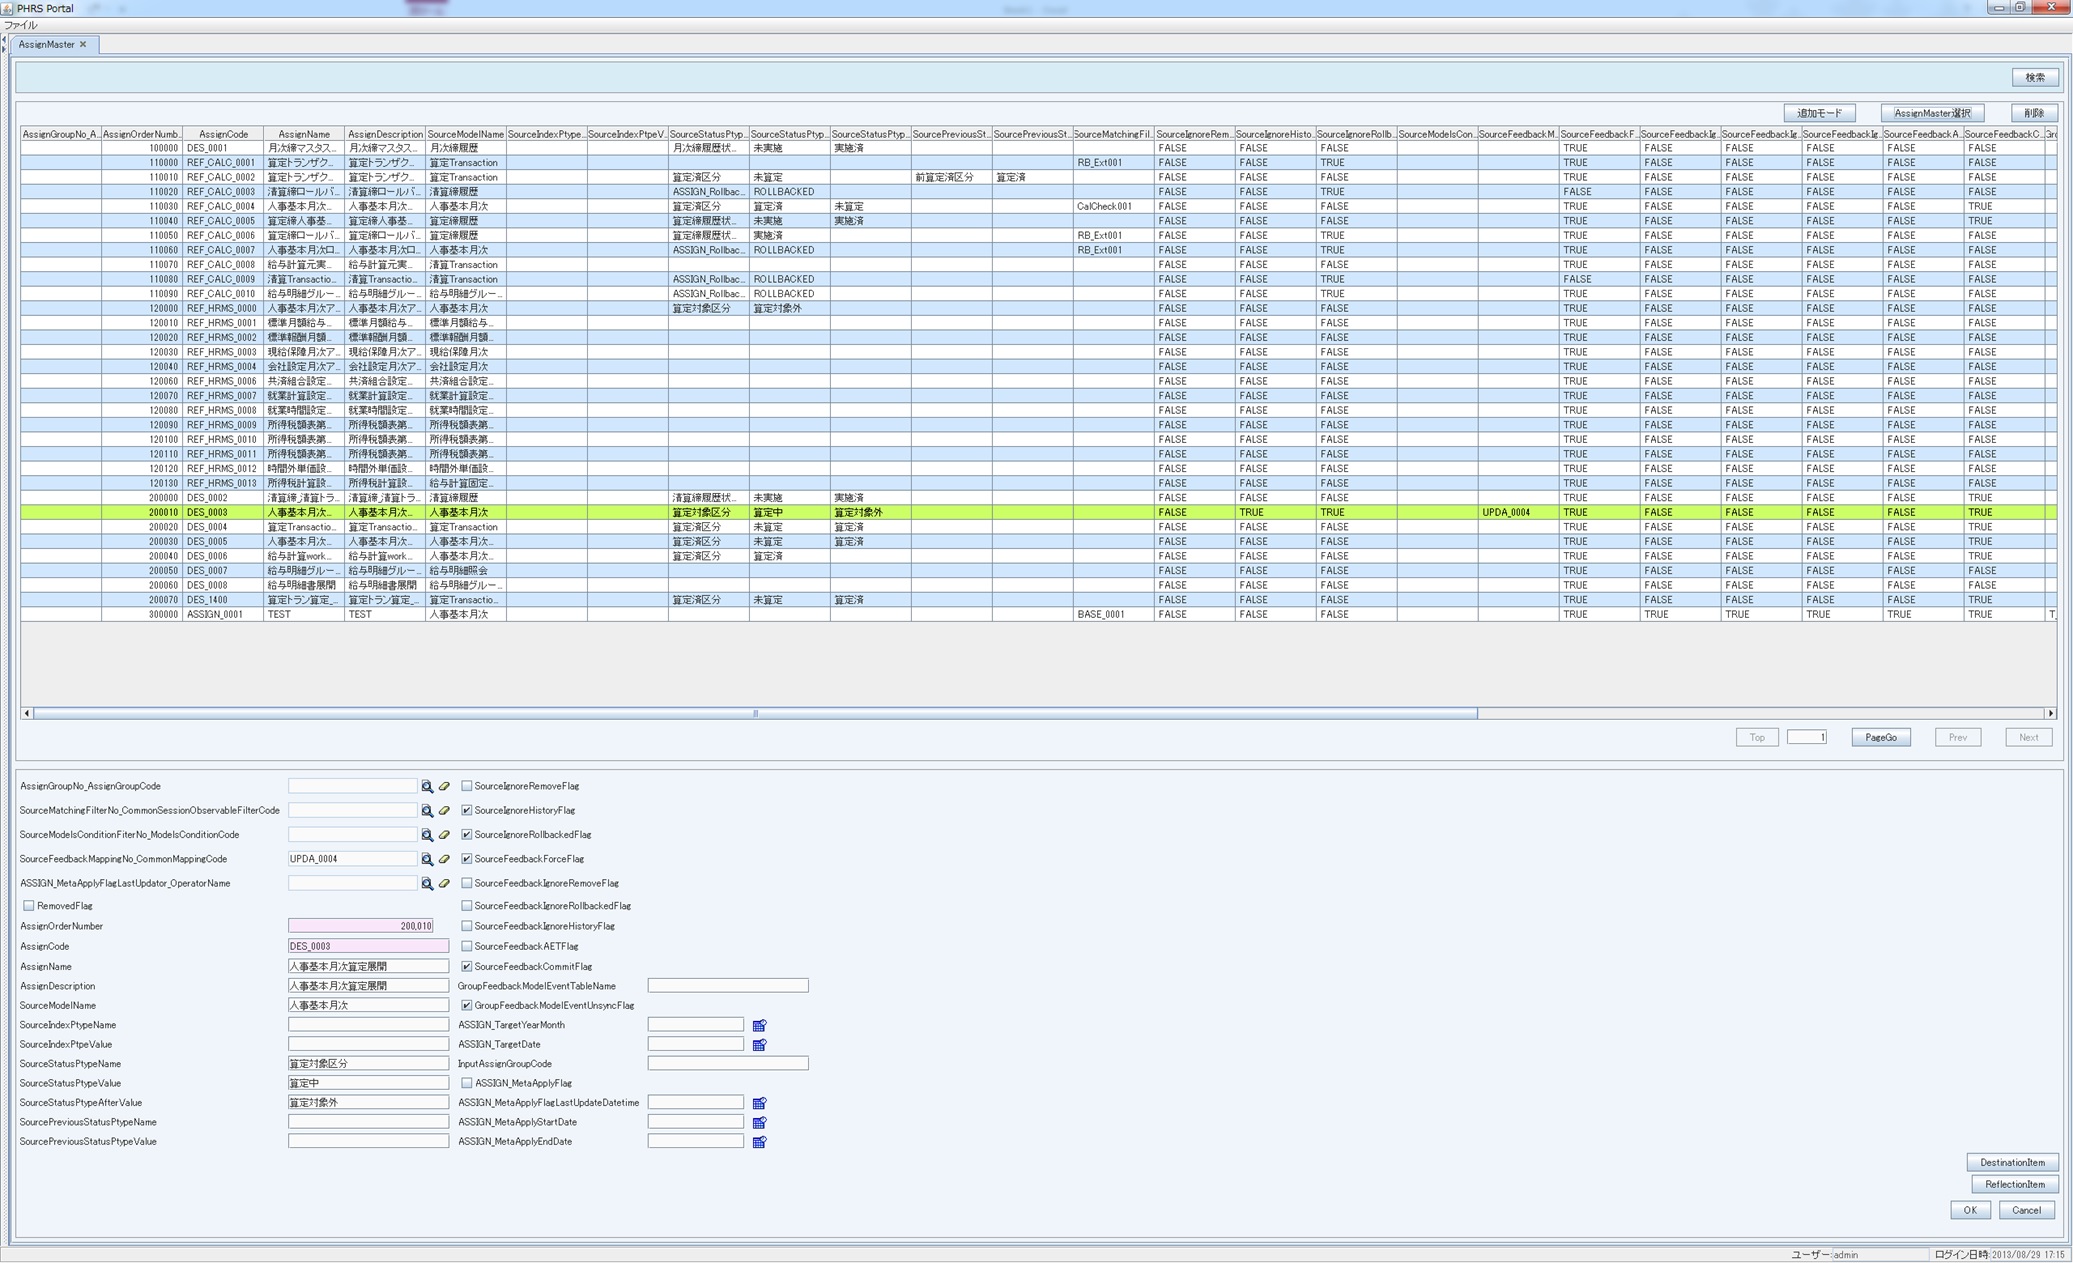Open lookup for SourceFeedbackMappingNo UPDA_0004
The height and width of the screenshot is (1263, 2073).
pyautogui.click(x=427, y=859)
